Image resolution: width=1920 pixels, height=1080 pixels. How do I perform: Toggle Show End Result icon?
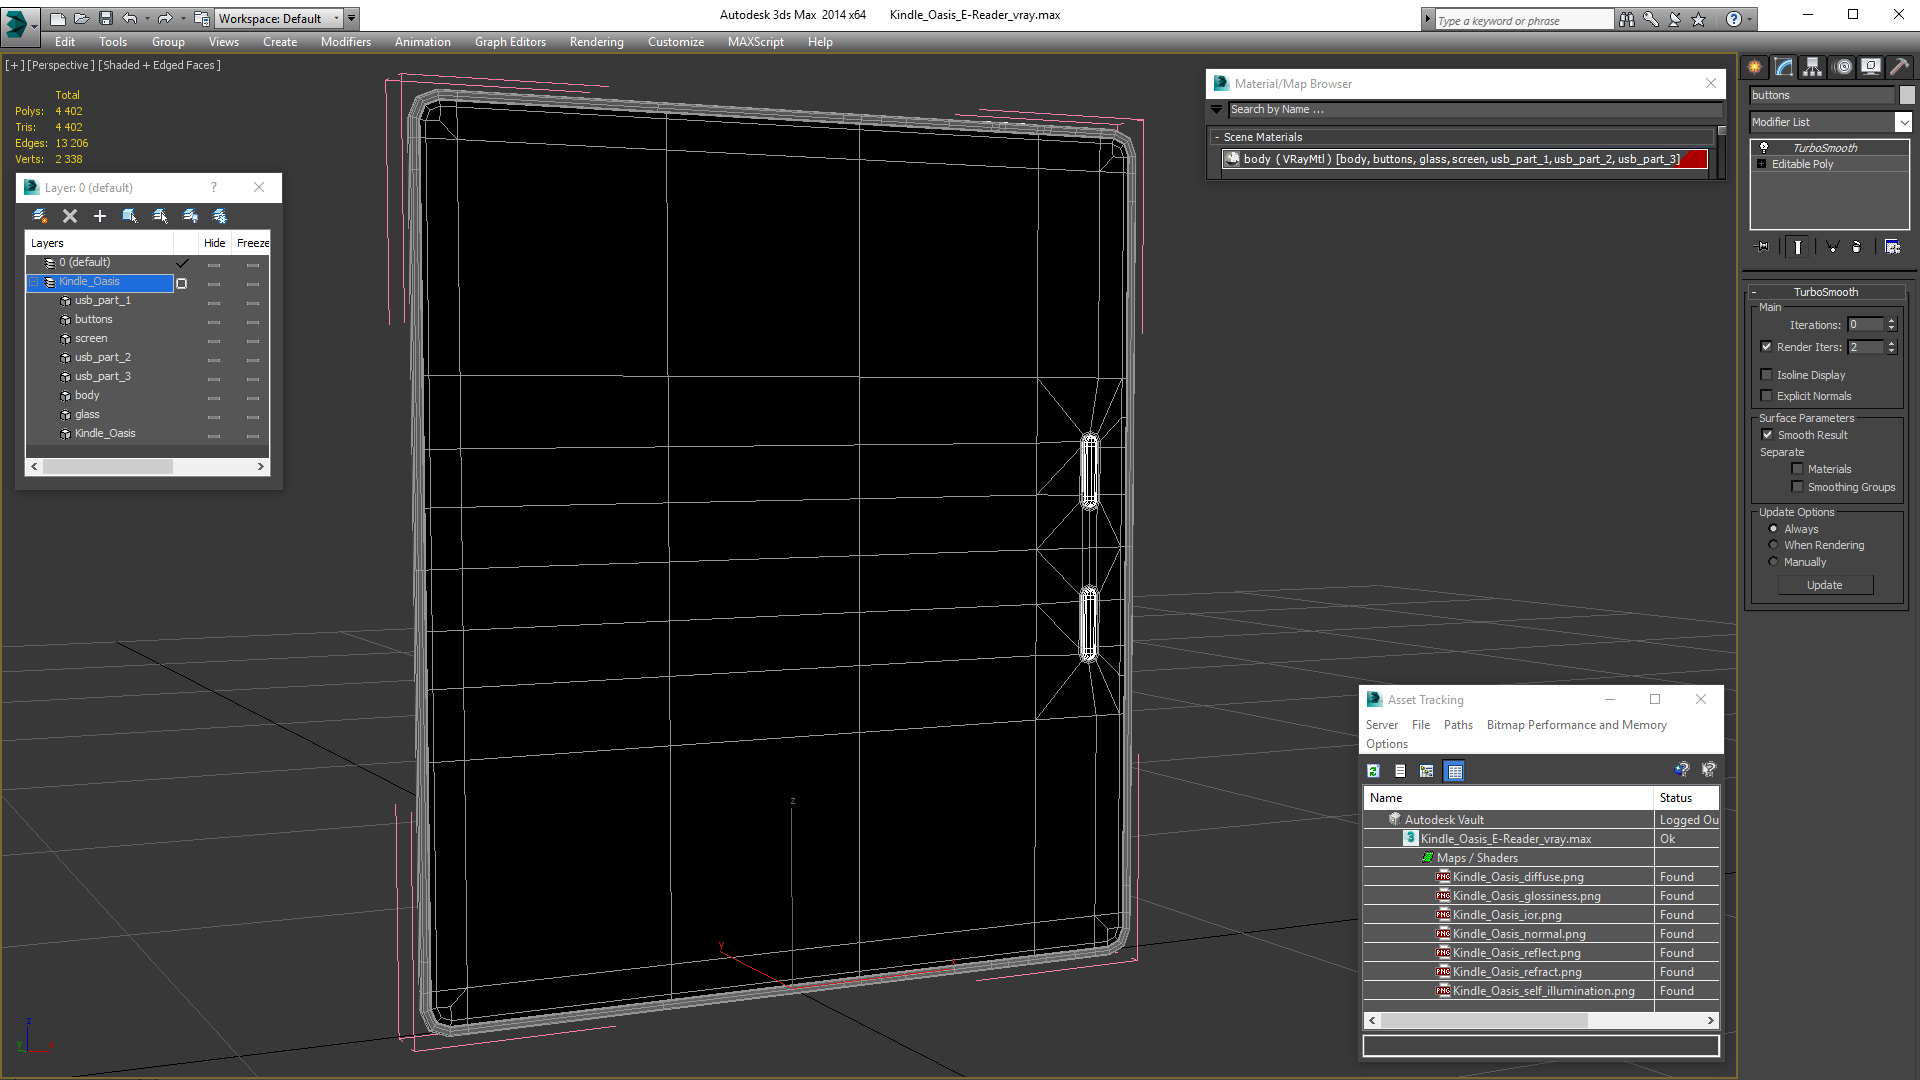[1798, 246]
